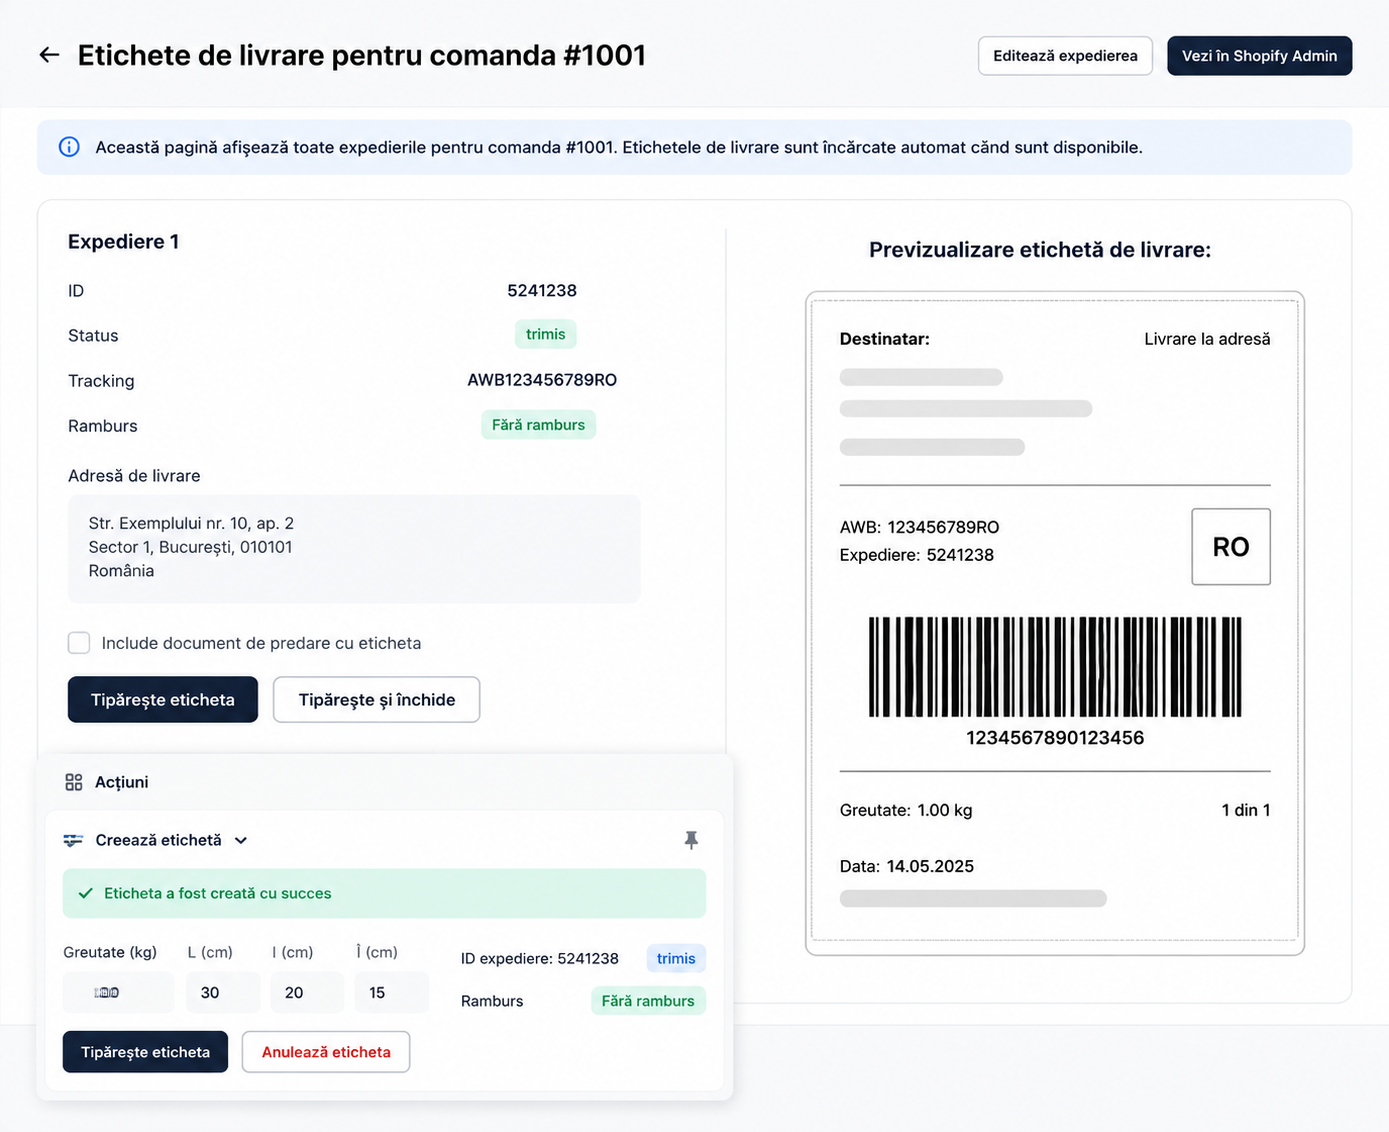Click Expediere: 5241238 on label preview
1389x1132 pixels.
click(x=917, y=555)
